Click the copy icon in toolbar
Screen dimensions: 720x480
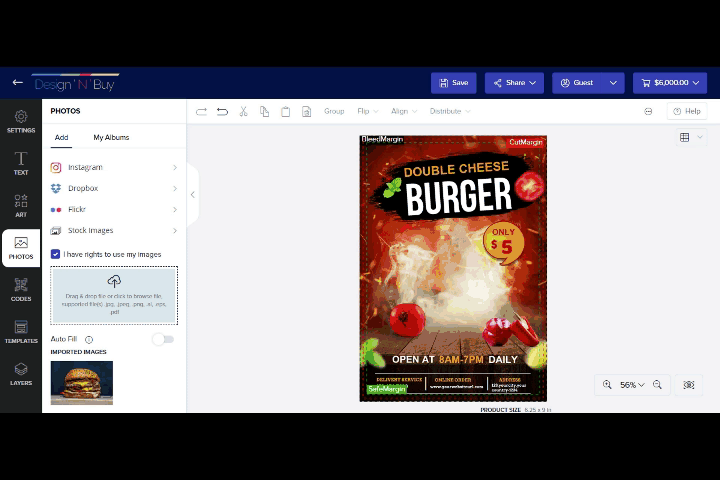(x=264, y=111)
